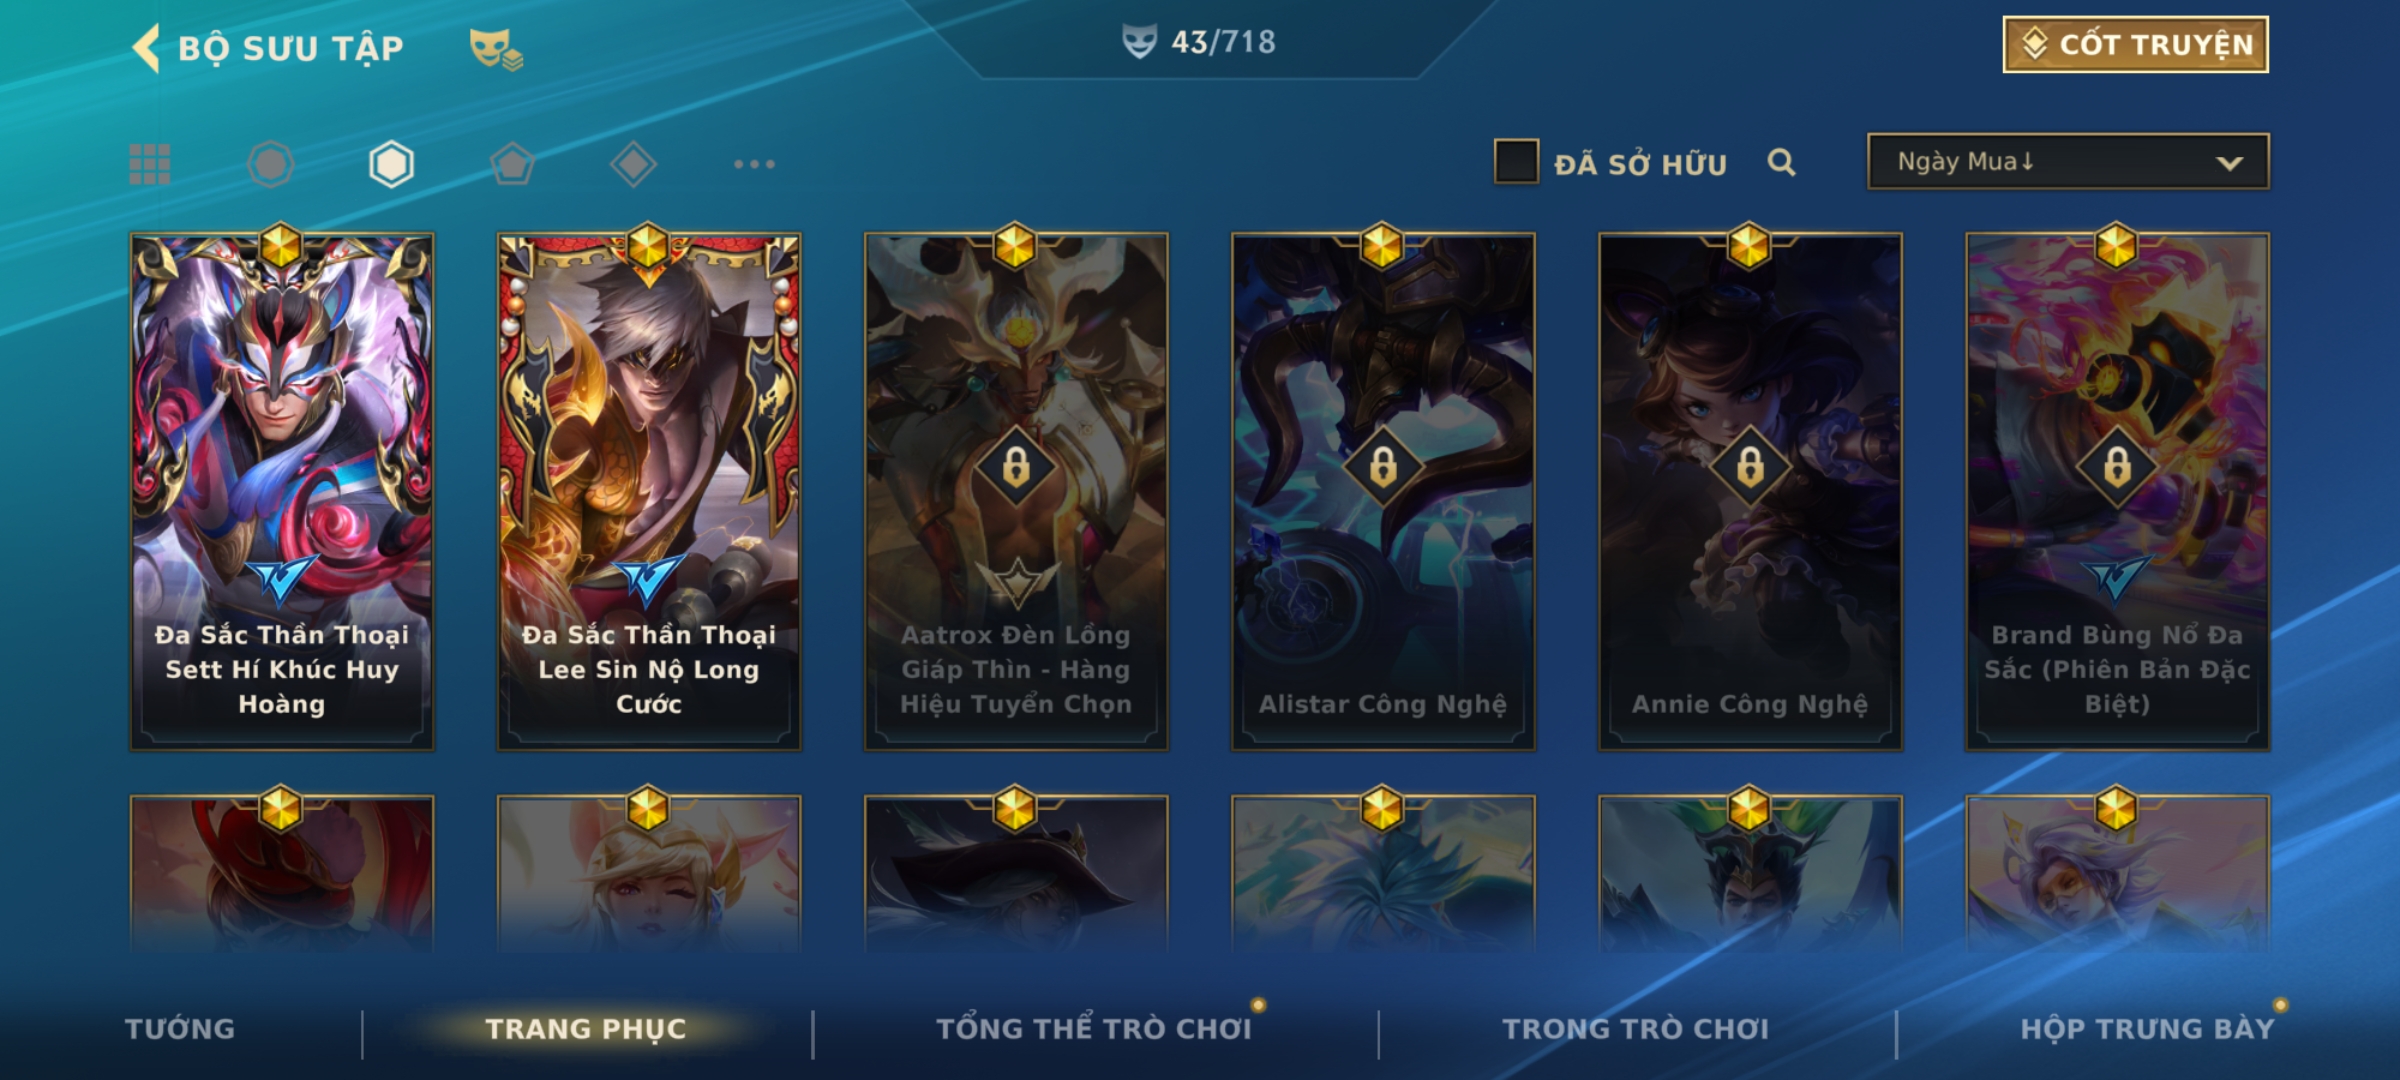Image resolution: width=2400 pixels, height=1080 pixels.
Task: Open the mask and coins icon
Action: coord(496,48)
